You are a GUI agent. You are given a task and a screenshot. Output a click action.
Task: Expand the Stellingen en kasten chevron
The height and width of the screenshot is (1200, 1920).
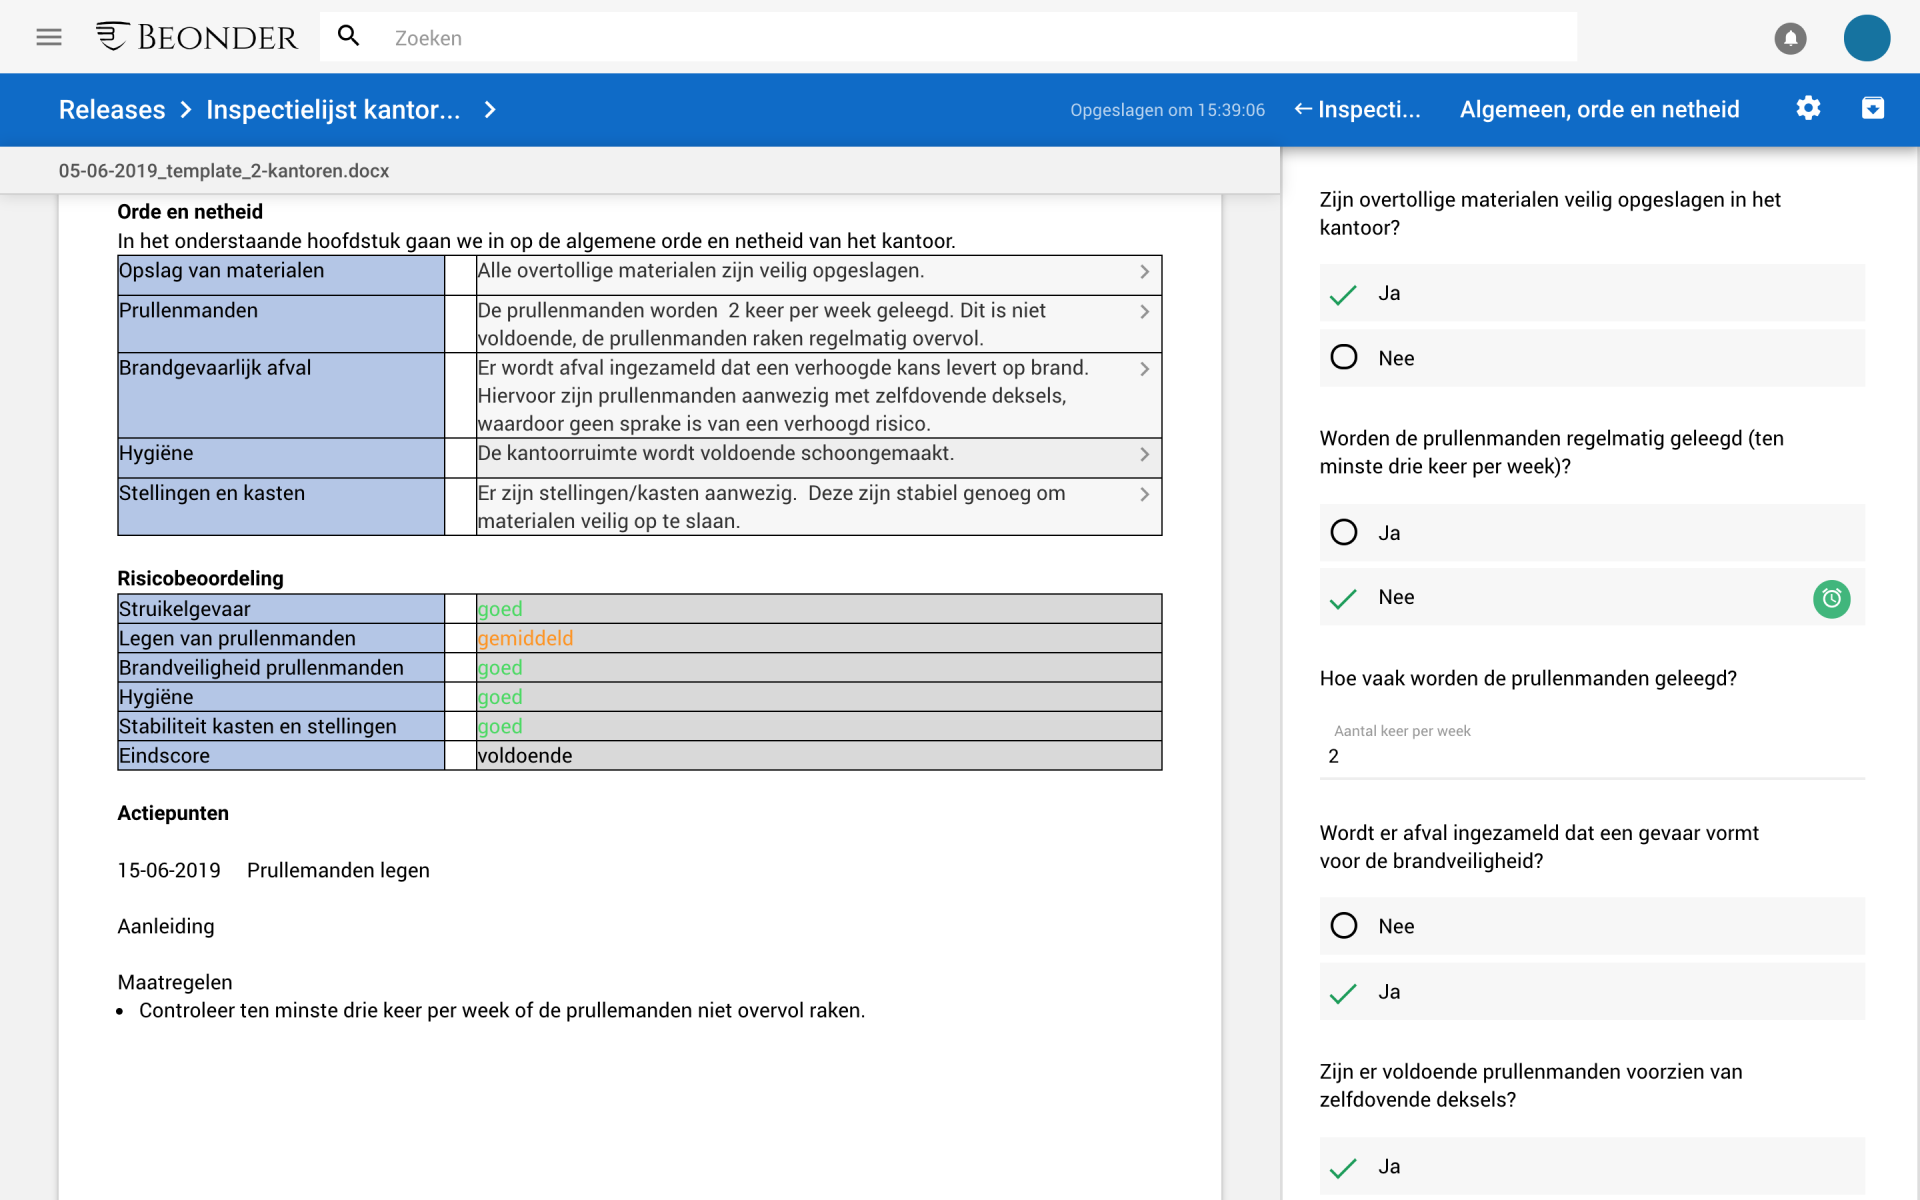(1146, 494)
